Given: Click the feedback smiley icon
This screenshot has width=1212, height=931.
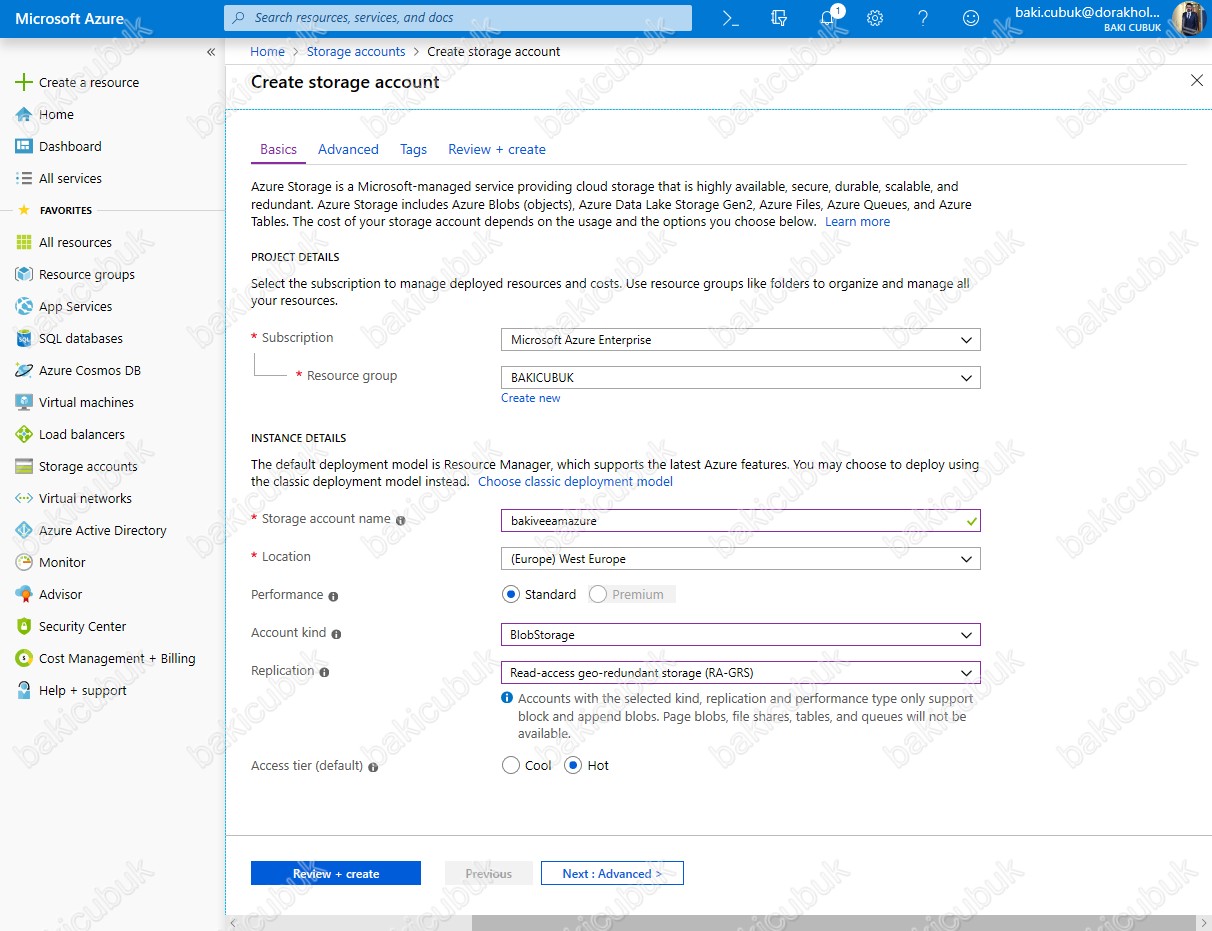Looking at the screenshot, I should 970,18.
